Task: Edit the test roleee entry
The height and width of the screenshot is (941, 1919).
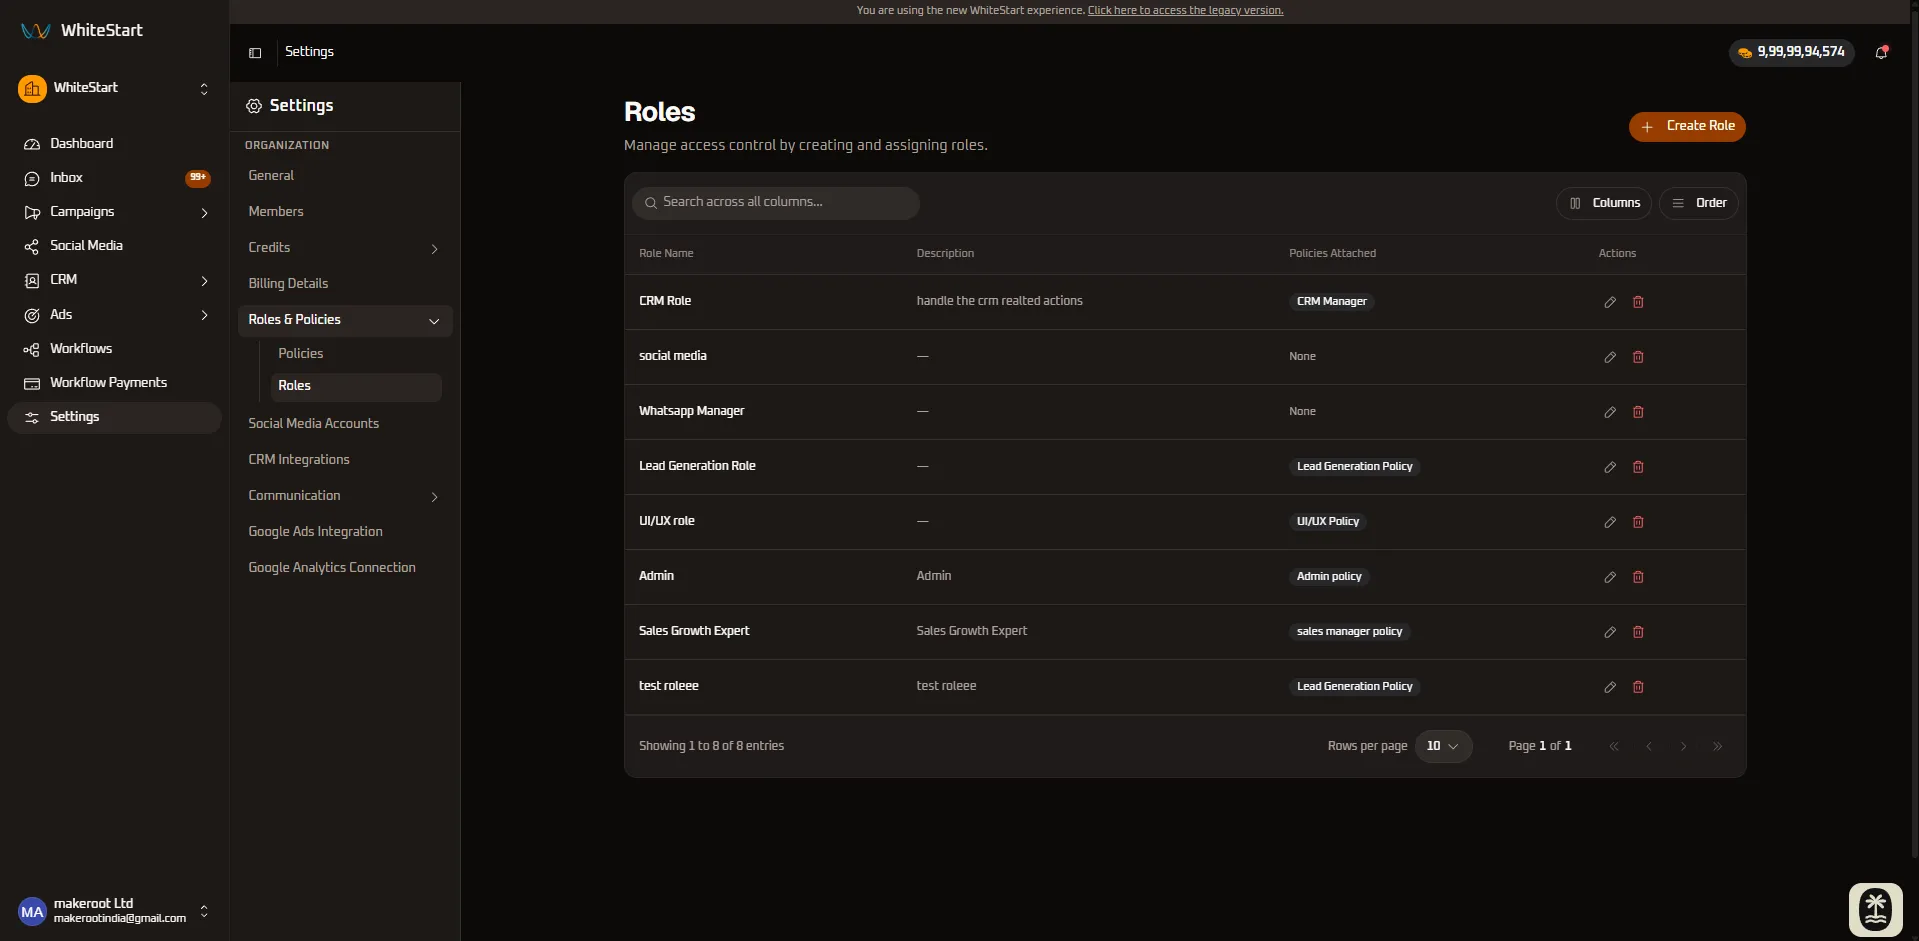Action: pos(1610,687)
